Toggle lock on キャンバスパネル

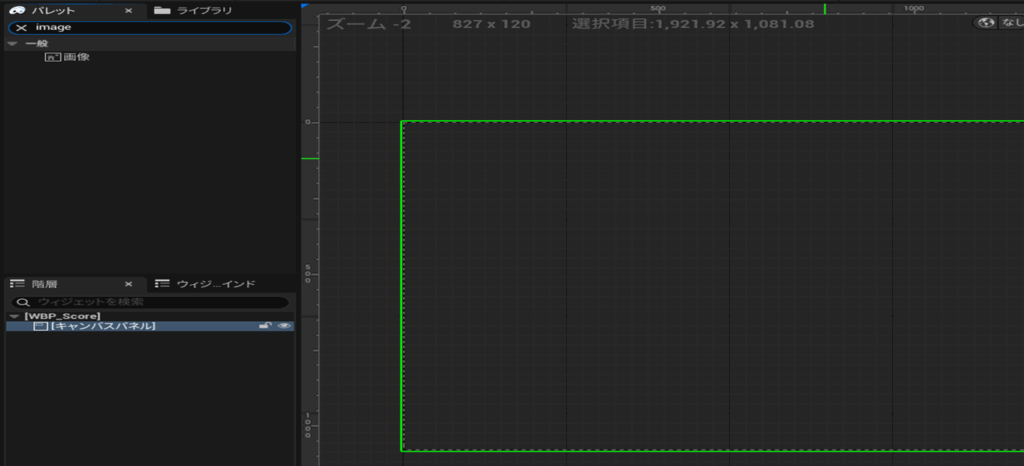click(x=265, y=326)
